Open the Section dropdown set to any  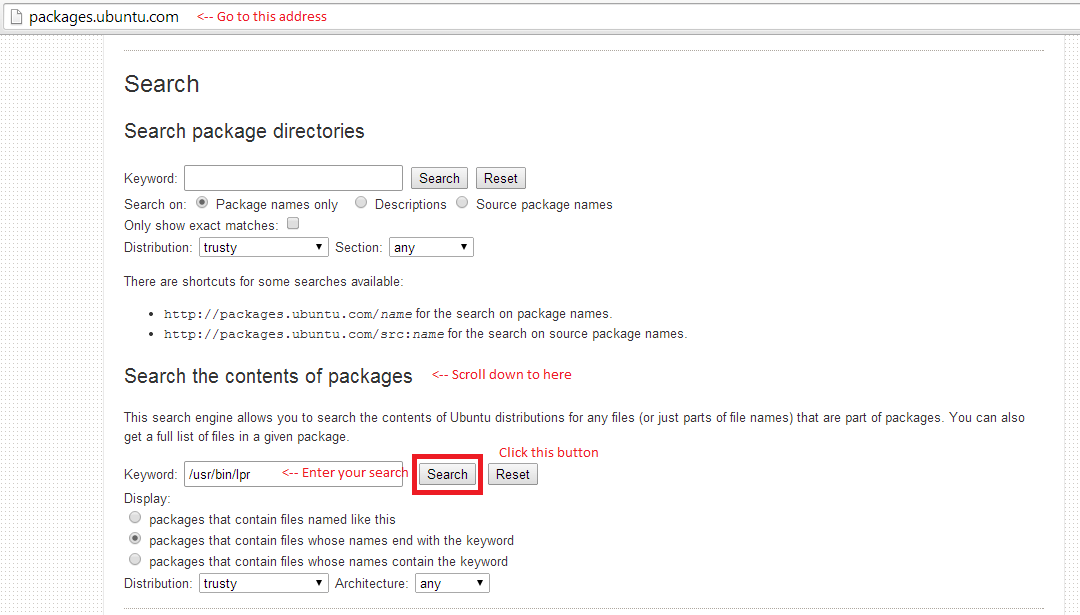431,247
